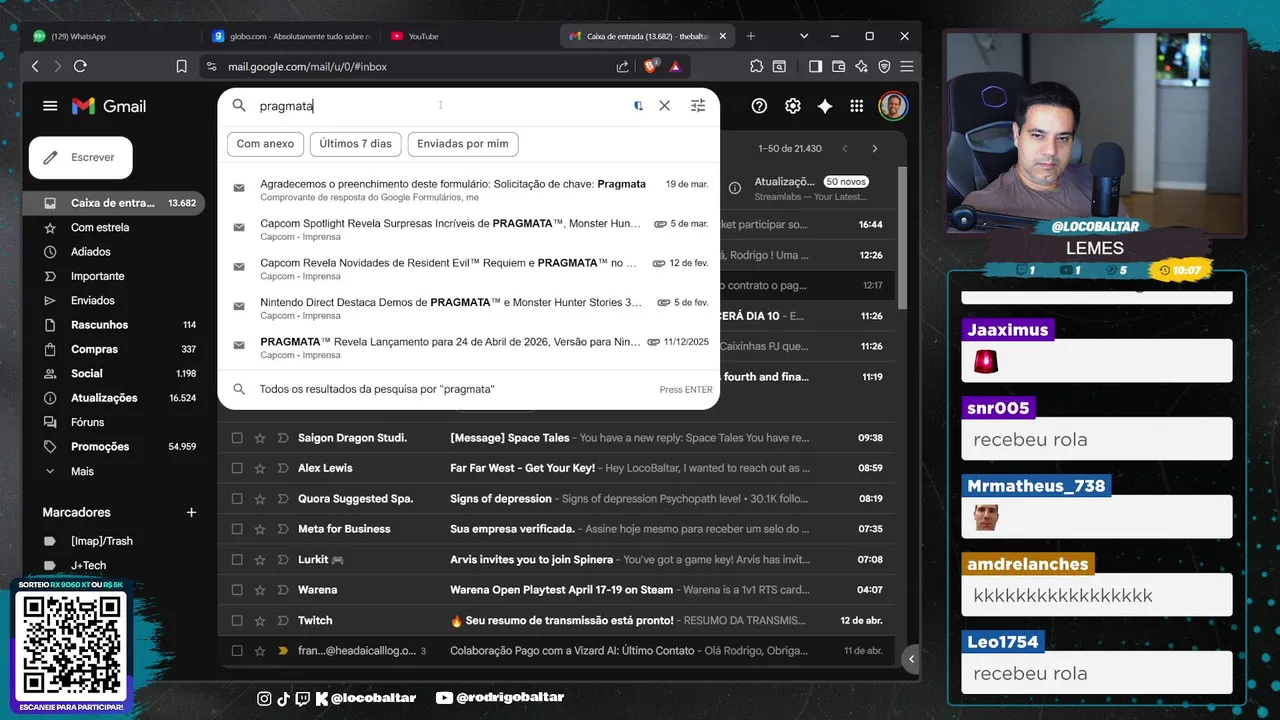Show next page of emails arrow
This screenshot has width=1280, height=720.
click(875, 148)
